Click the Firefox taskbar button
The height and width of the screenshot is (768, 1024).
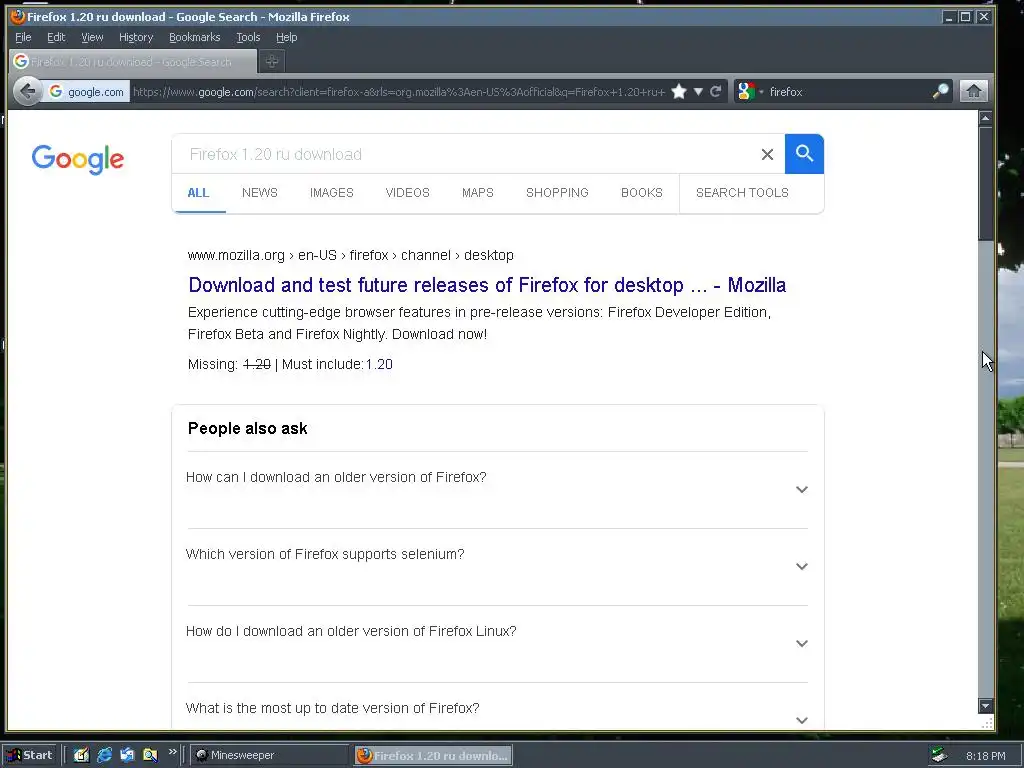434,755
